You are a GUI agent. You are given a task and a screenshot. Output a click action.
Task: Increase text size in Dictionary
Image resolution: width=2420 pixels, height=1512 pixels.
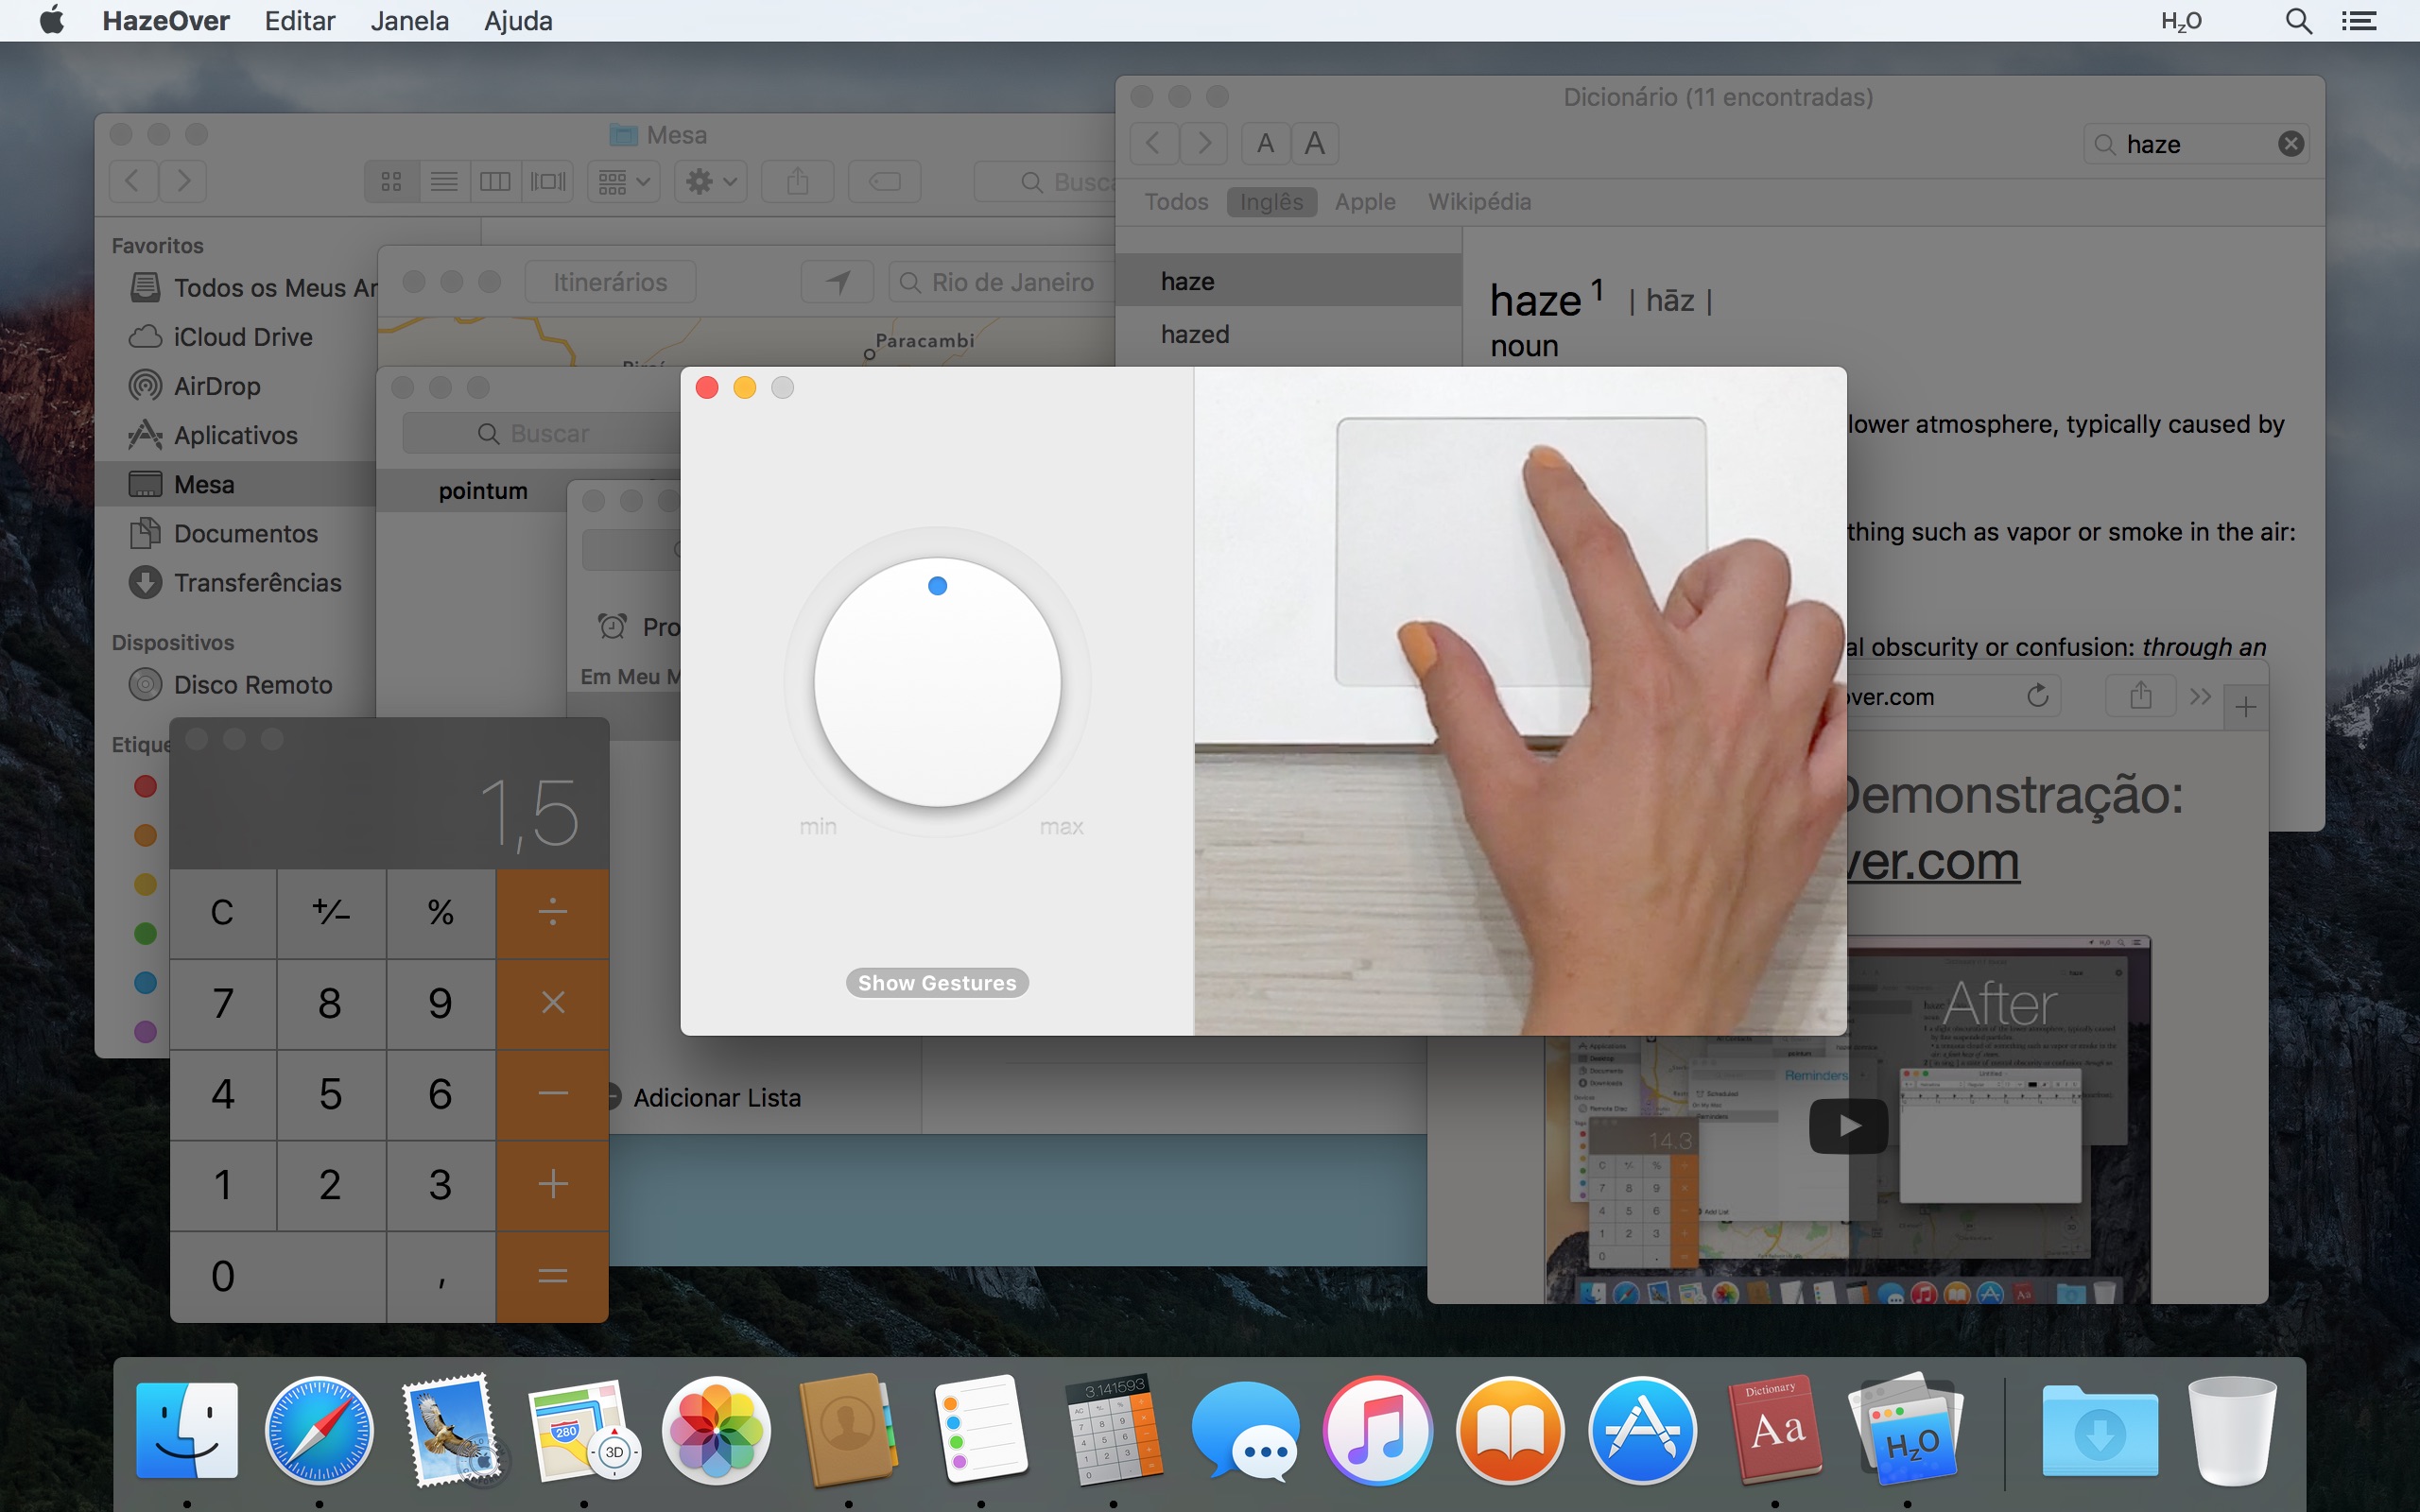(1315, 144)
